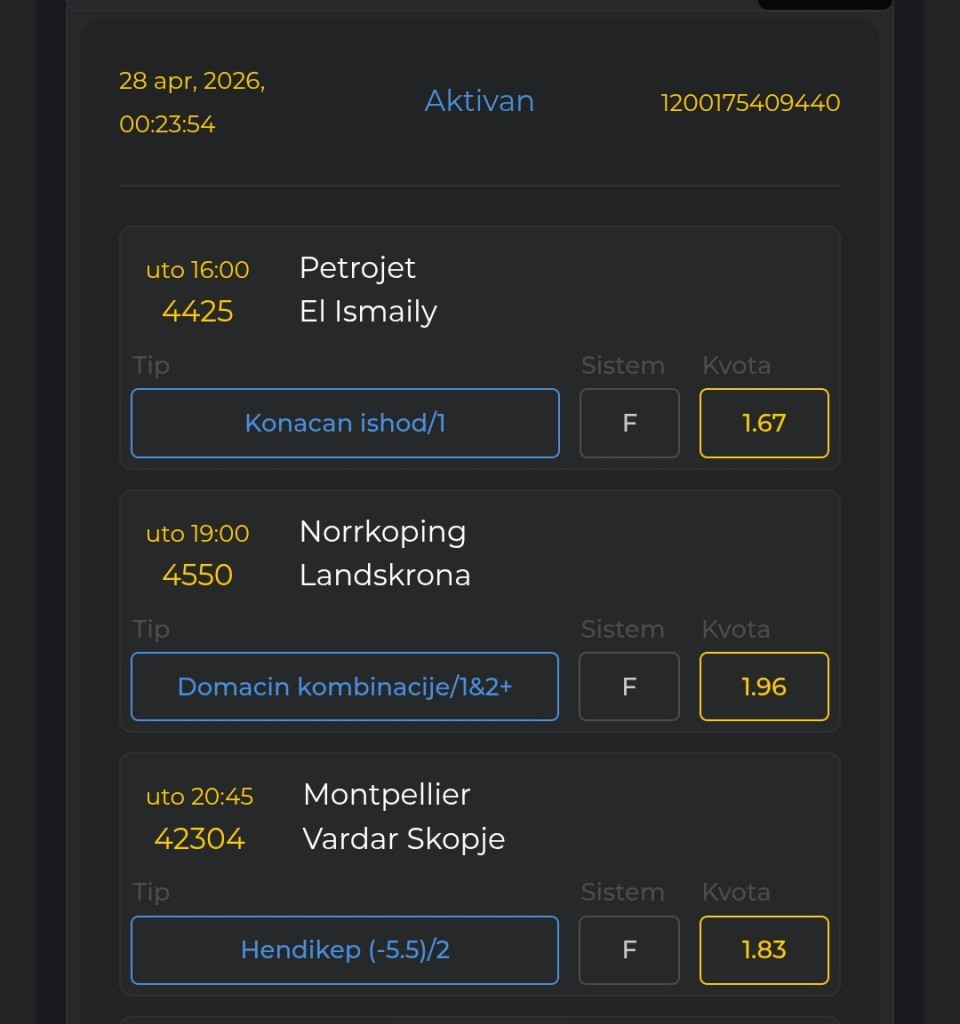
Task: Select ticket number 1200175409440
Action: point(750,103)
